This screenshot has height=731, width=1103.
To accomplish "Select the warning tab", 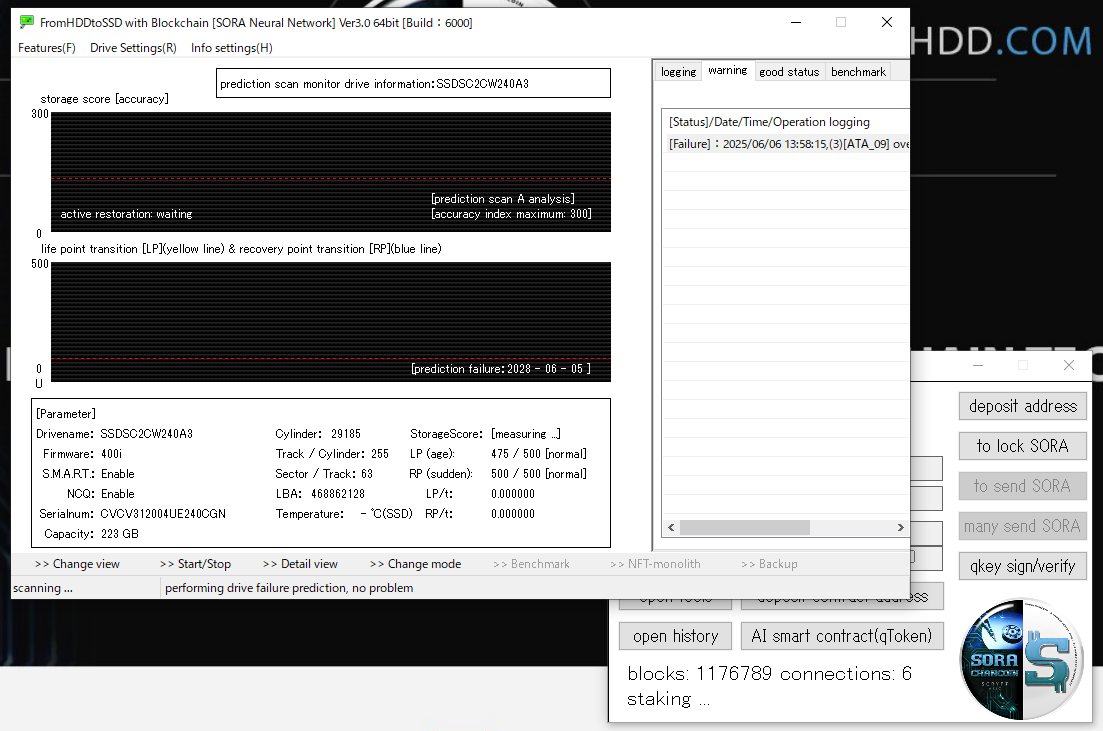I will coord(727,70).
